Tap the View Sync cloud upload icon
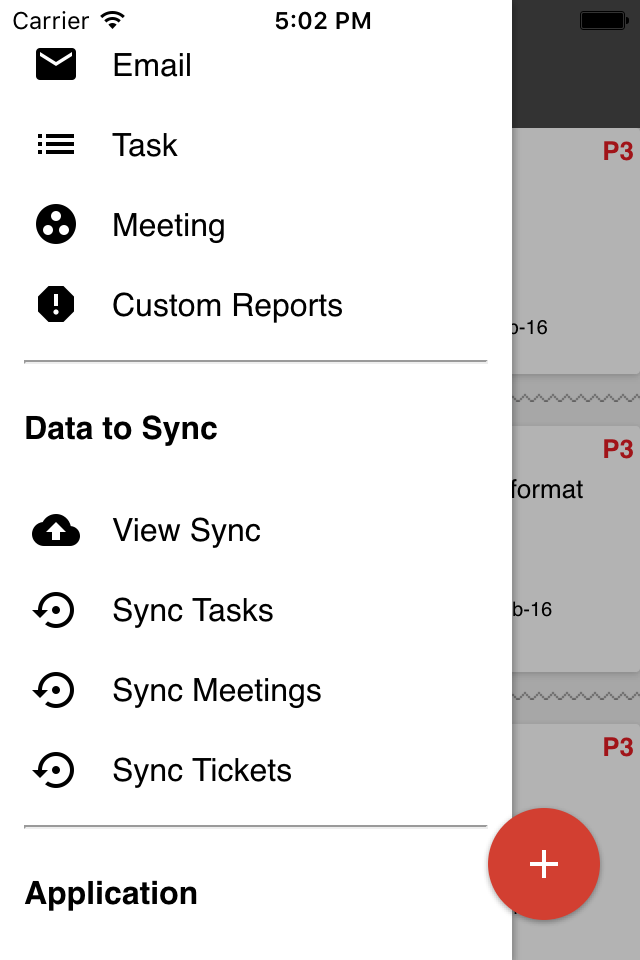This screenshot has height=960, width=640. (56, 531)
